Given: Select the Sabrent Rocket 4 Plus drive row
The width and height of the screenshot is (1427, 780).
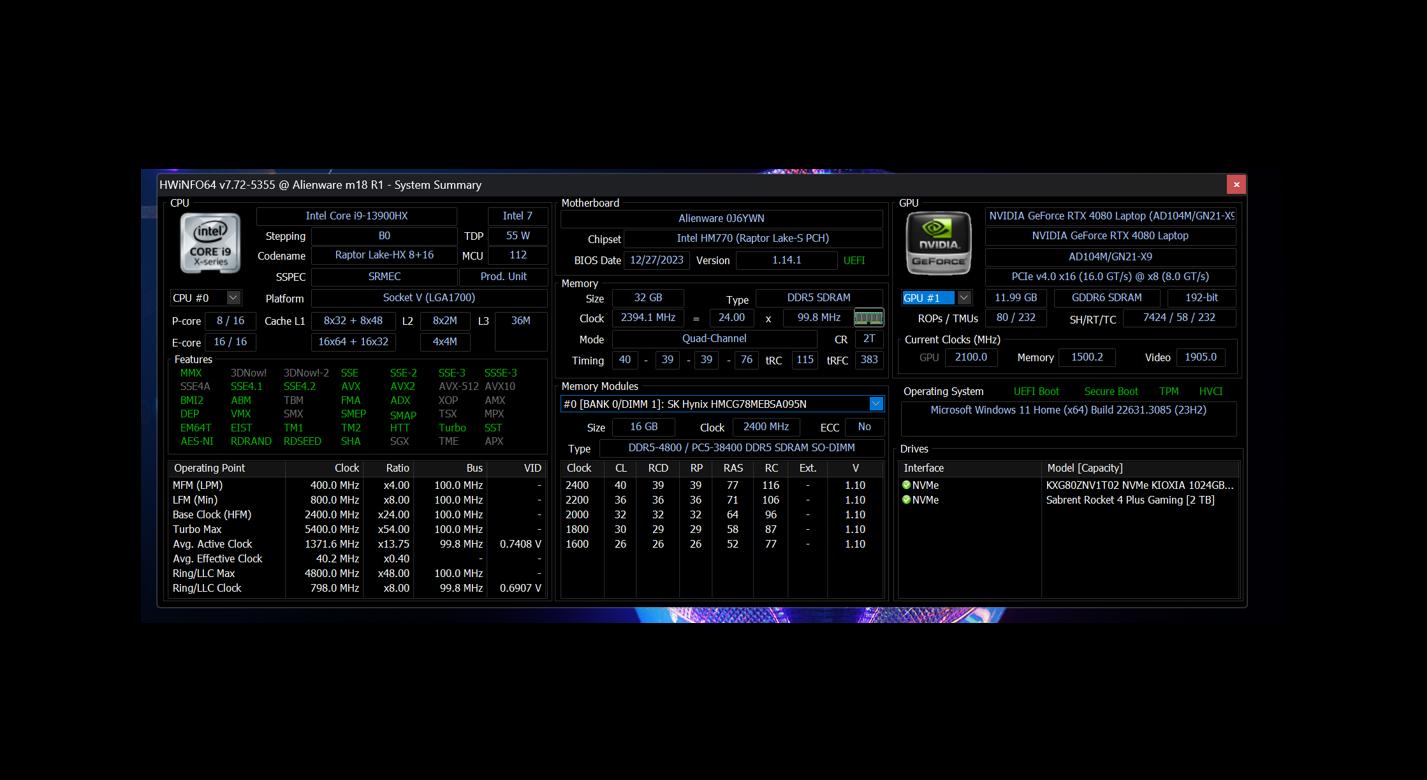Looking at the screenshot, I should 1069,500.
